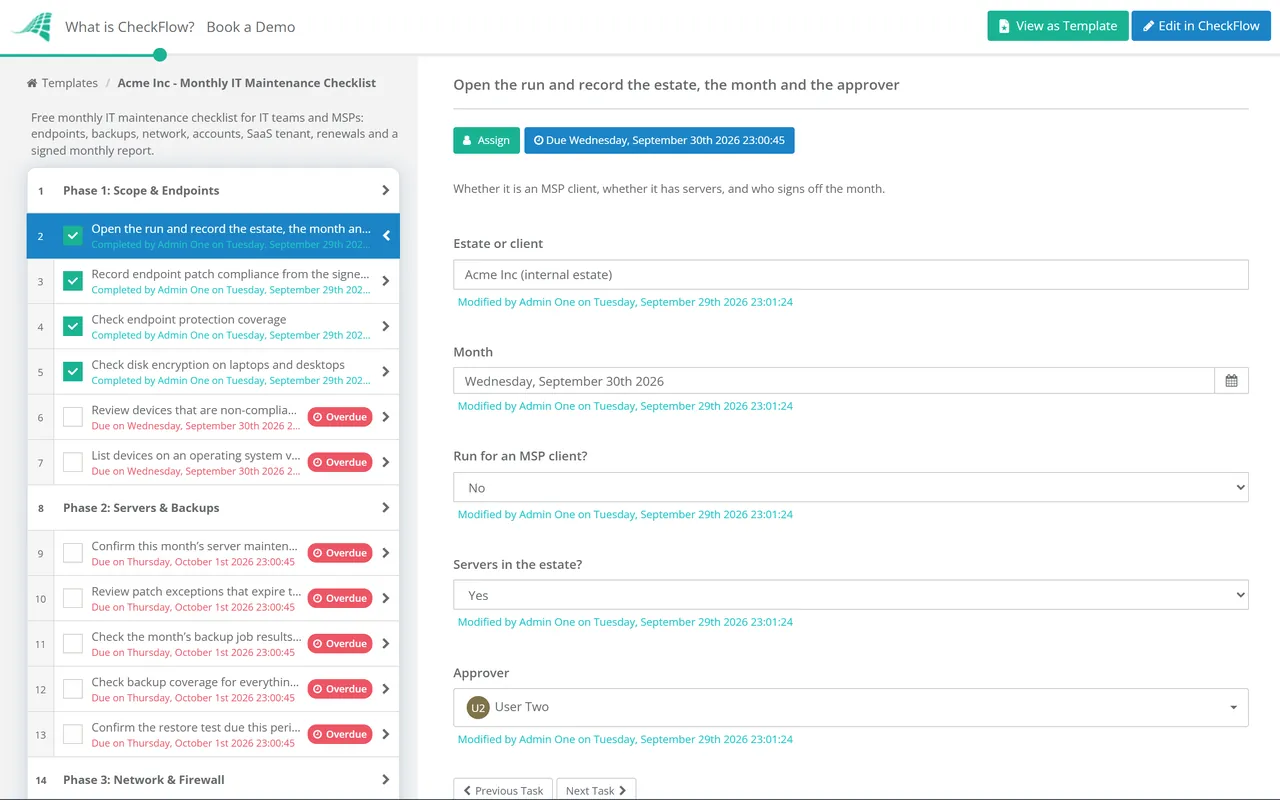The width and height of the screenshot is (1280, 800).
Task: Click 'Phase 2: Servers & Backups' heading text
Action: click(141, 508)
